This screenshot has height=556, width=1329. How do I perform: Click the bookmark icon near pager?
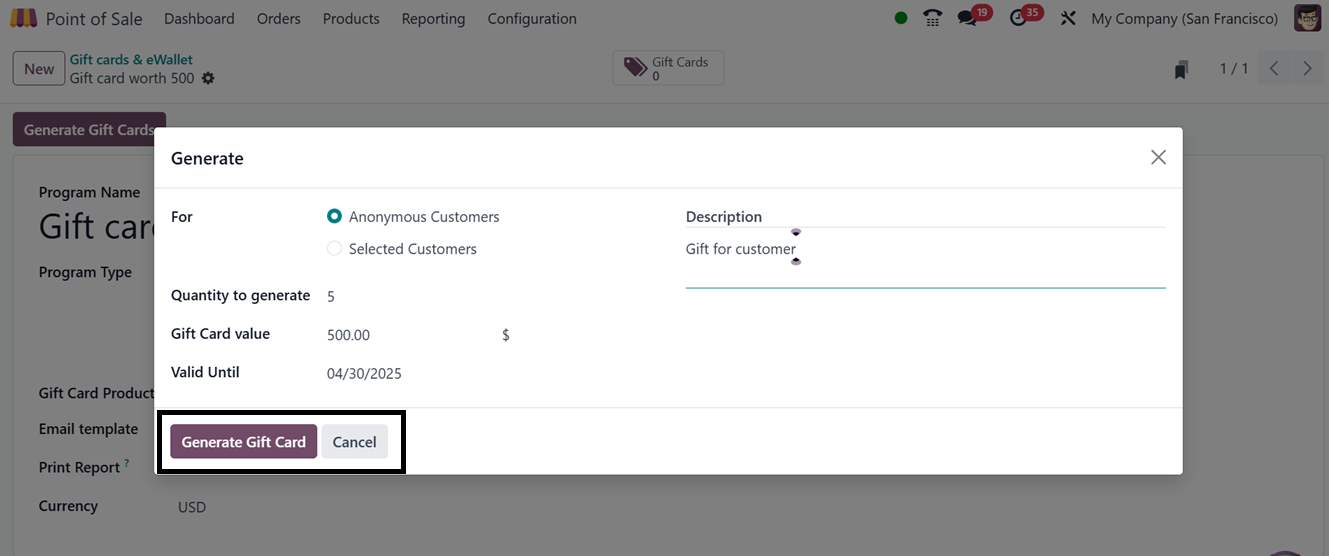pyautogui.click(x=1181, y=69)
